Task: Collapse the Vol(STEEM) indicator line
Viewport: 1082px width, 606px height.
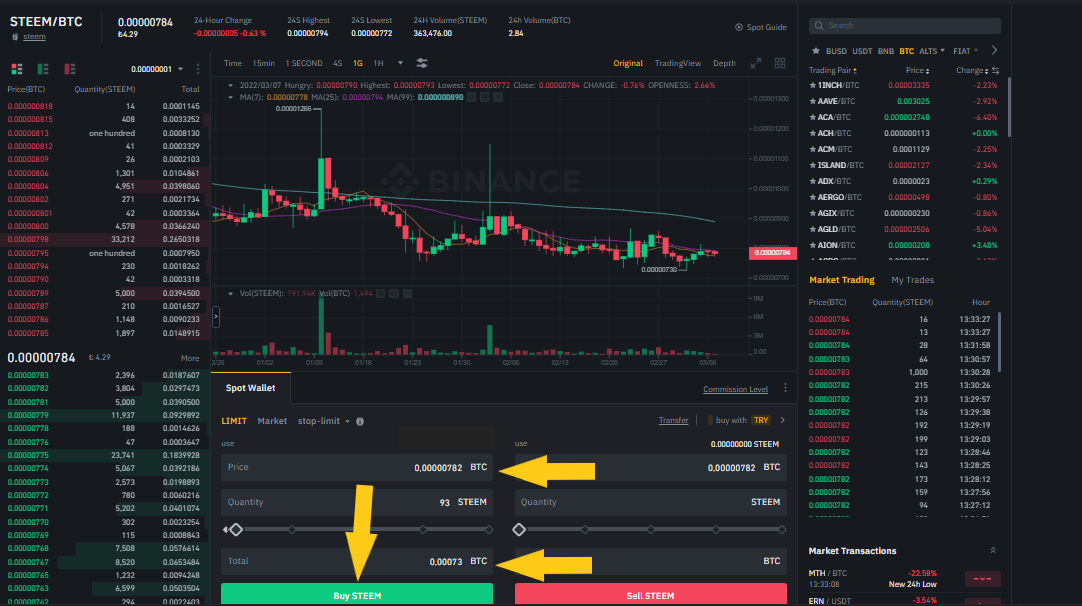Action: point(230,293)
